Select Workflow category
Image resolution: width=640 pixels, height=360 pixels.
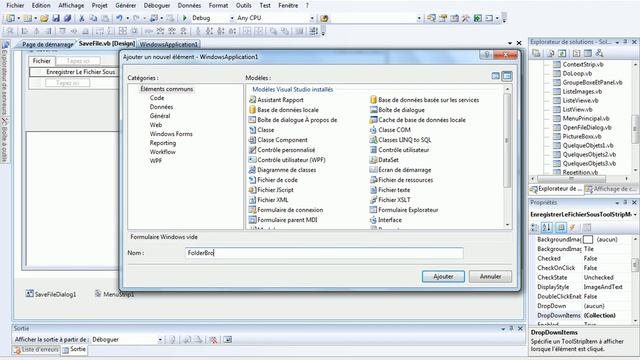[x=162, y=152]
